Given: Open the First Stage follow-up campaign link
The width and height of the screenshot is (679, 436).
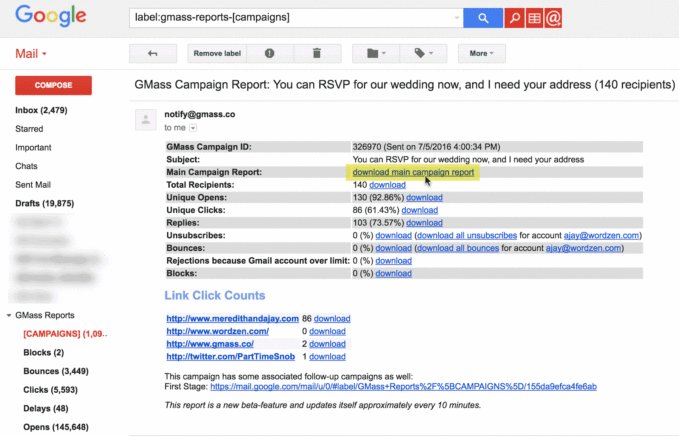Looking at the screenshot, I should (x=403, y=386).
